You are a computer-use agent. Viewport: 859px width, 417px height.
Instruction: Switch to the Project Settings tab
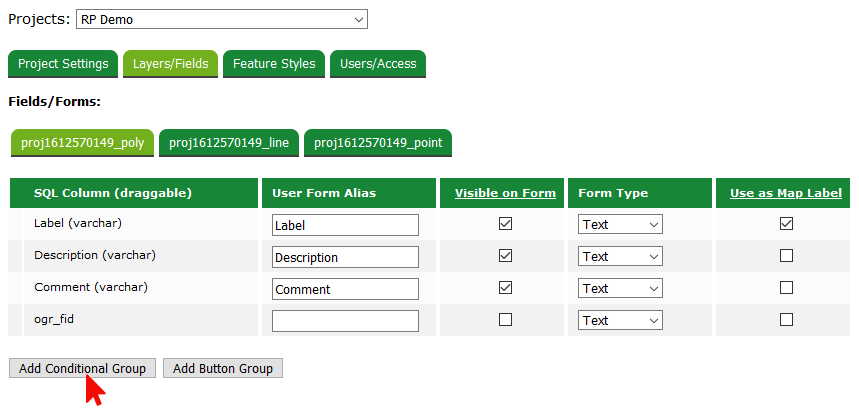pyautogui.click(x=63, y=64)
